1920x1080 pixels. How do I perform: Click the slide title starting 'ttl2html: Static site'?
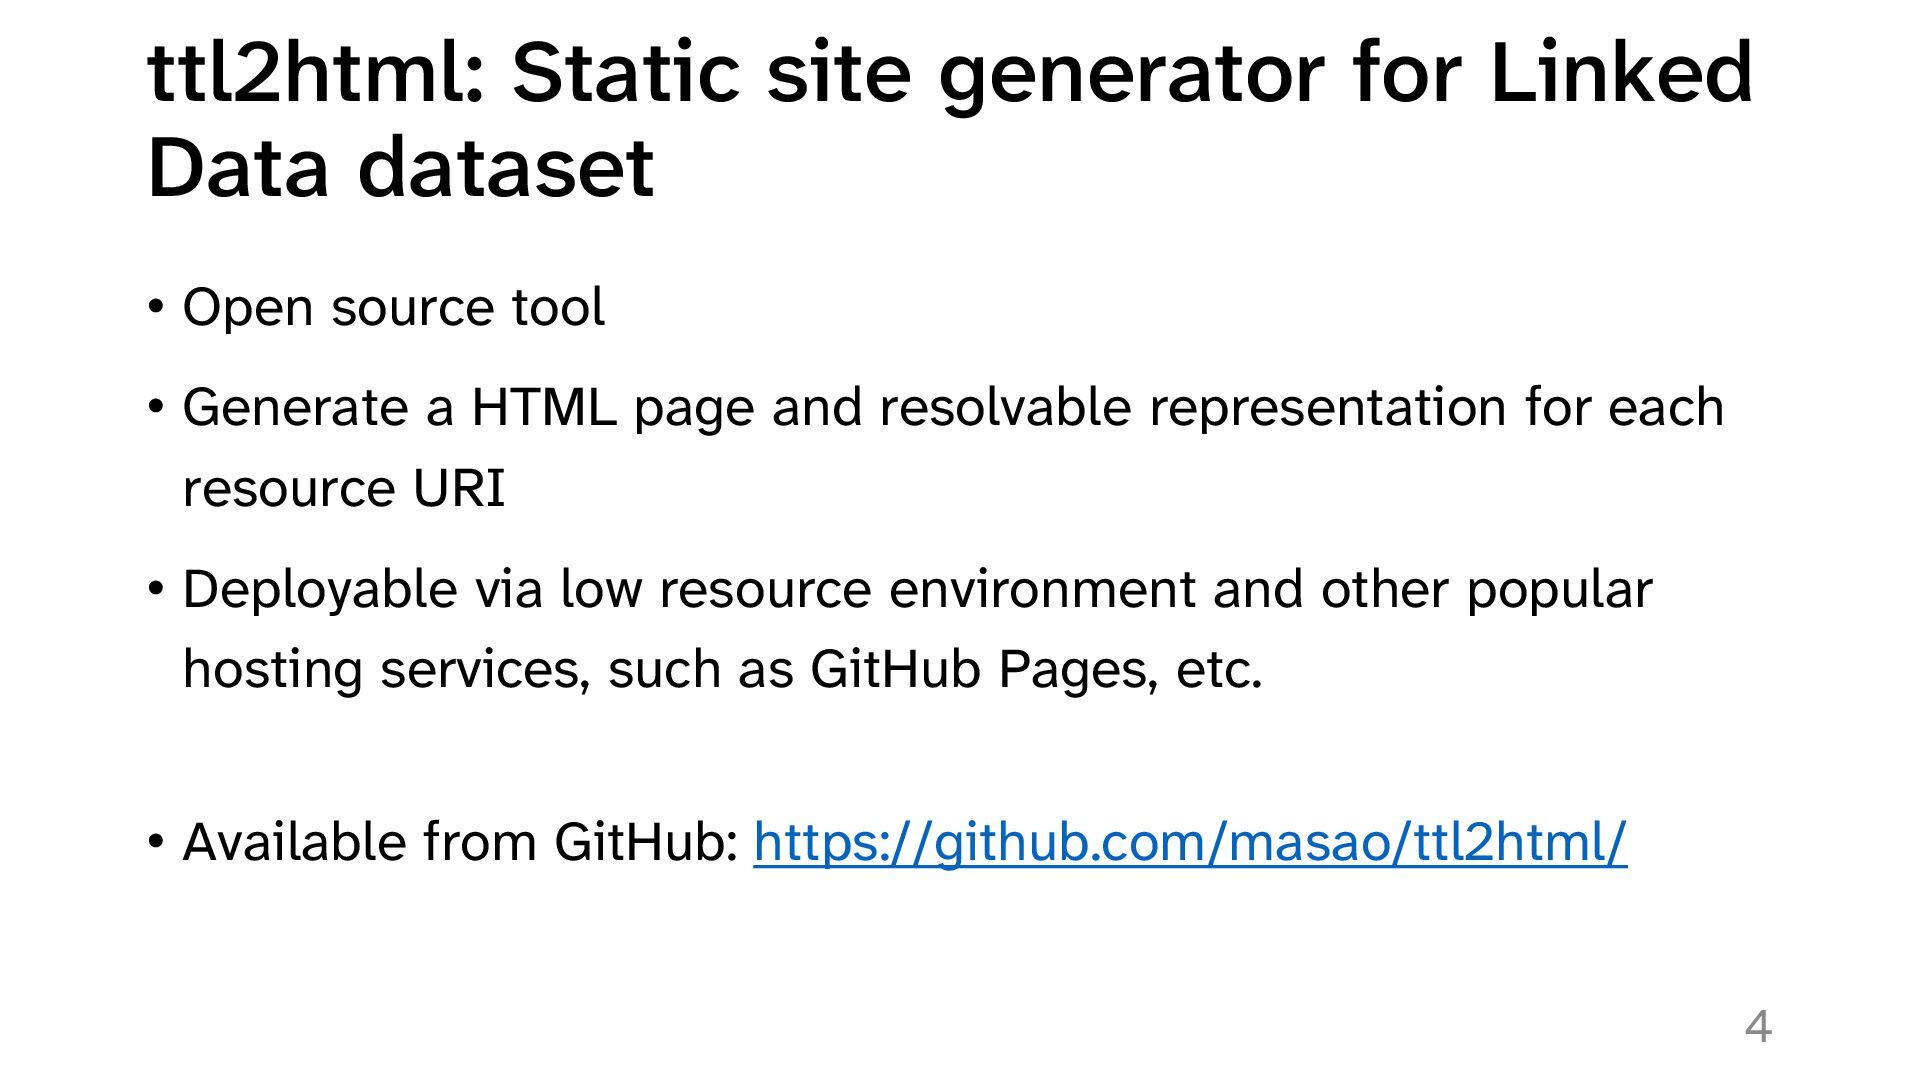click(950, 119)
